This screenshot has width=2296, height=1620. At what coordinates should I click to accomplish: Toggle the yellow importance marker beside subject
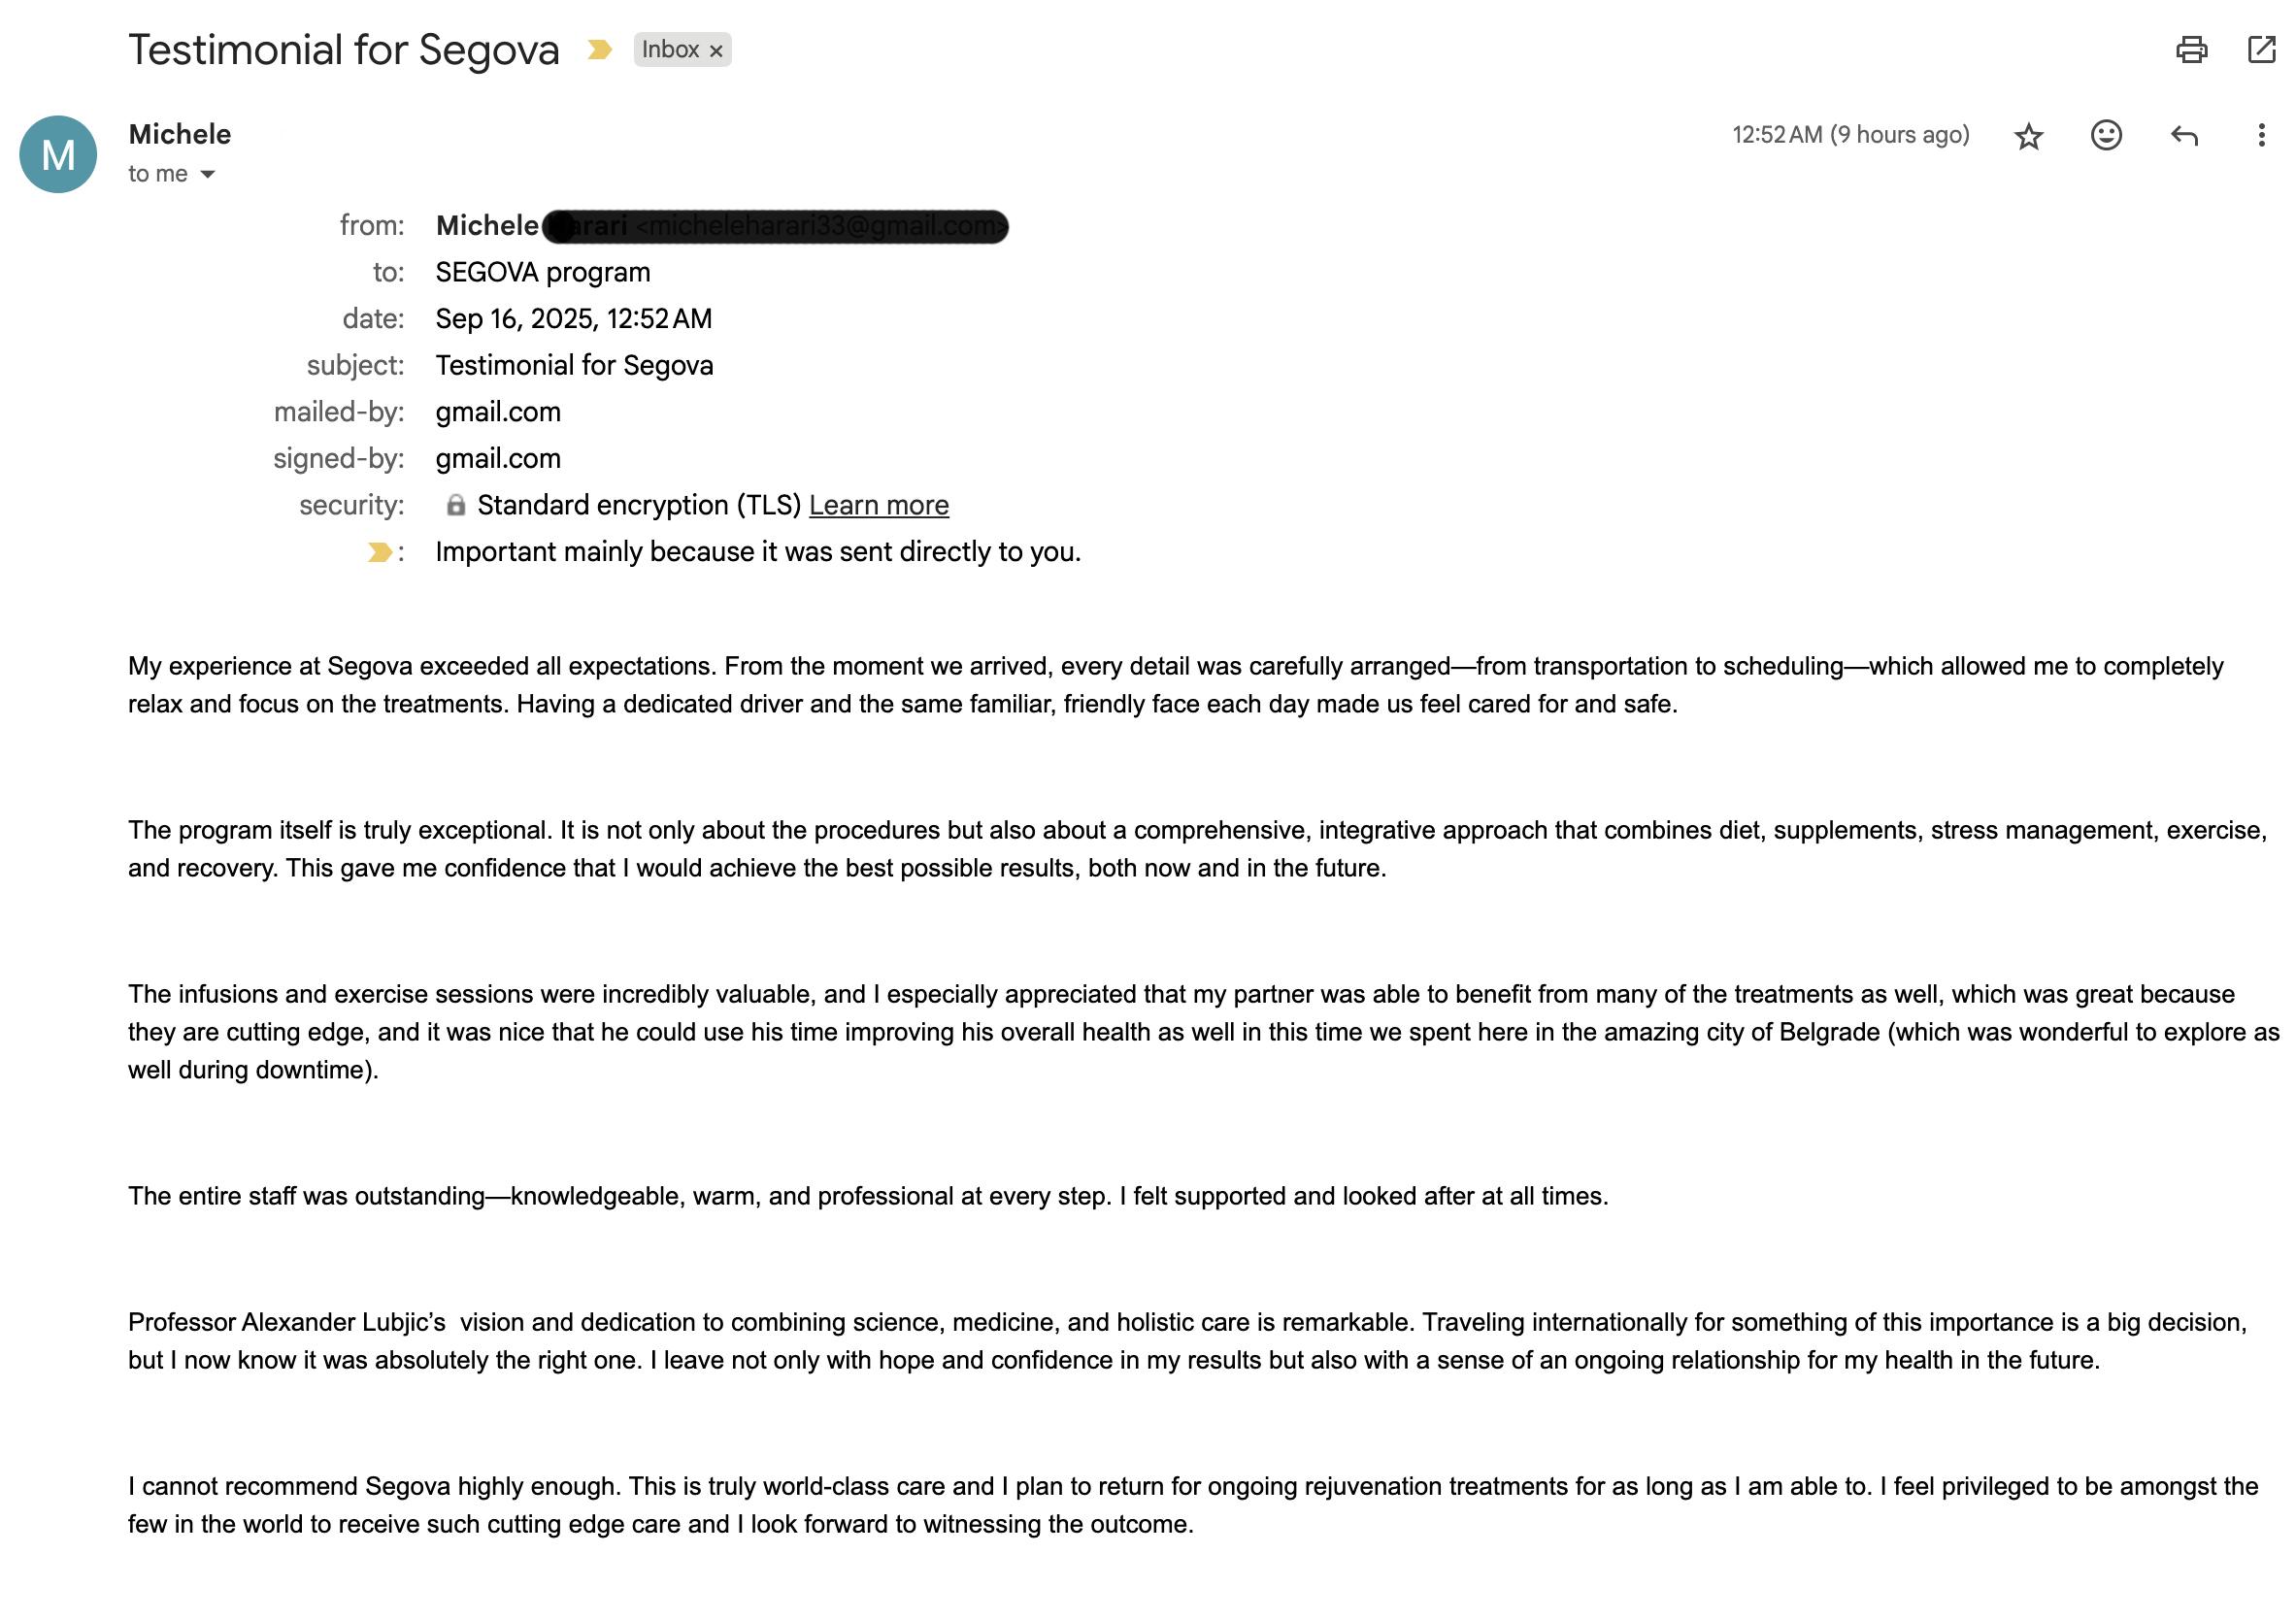(599, 50)
